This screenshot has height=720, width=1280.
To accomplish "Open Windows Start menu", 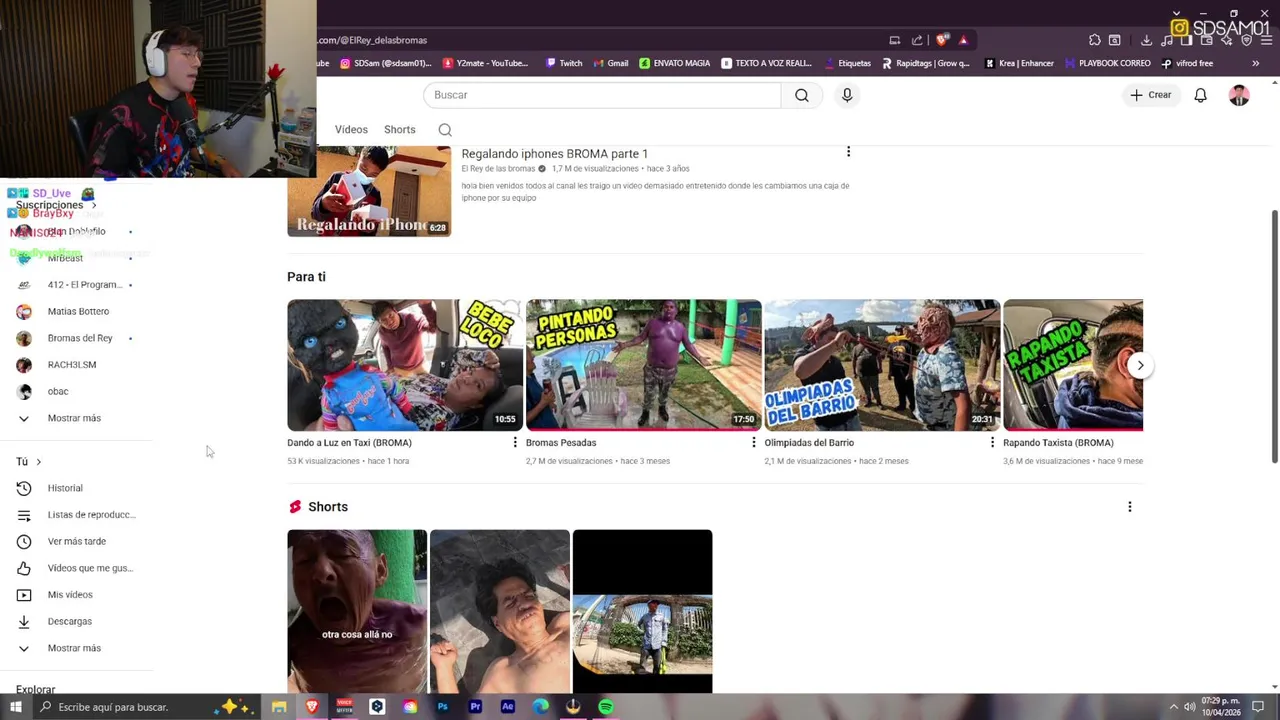I will [15, 707].
